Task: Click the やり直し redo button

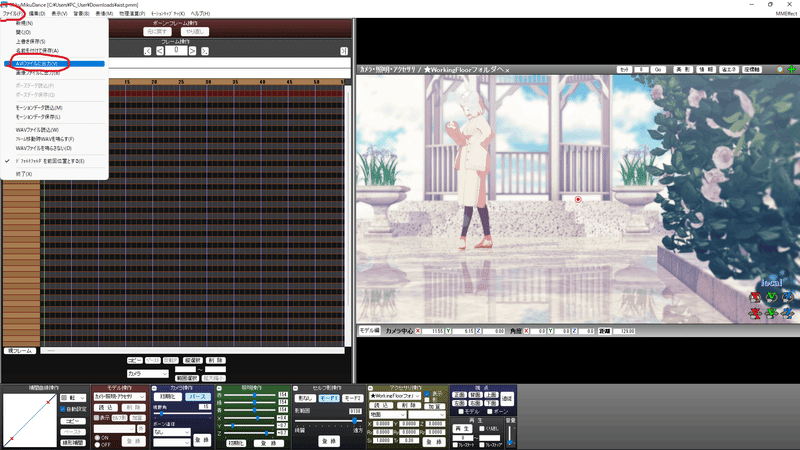Action: click(195, 32)
